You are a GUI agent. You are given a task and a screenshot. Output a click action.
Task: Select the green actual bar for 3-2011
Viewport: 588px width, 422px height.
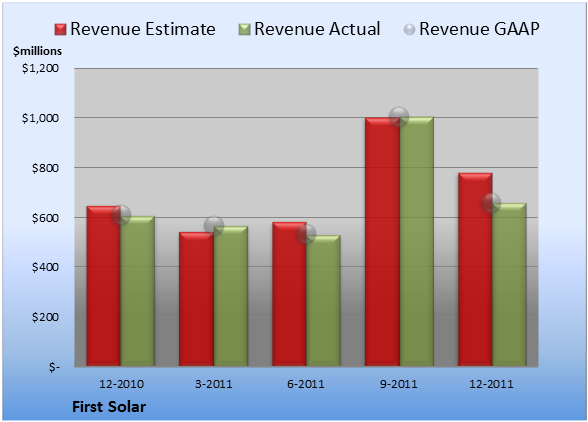click(x=231, y=296)
